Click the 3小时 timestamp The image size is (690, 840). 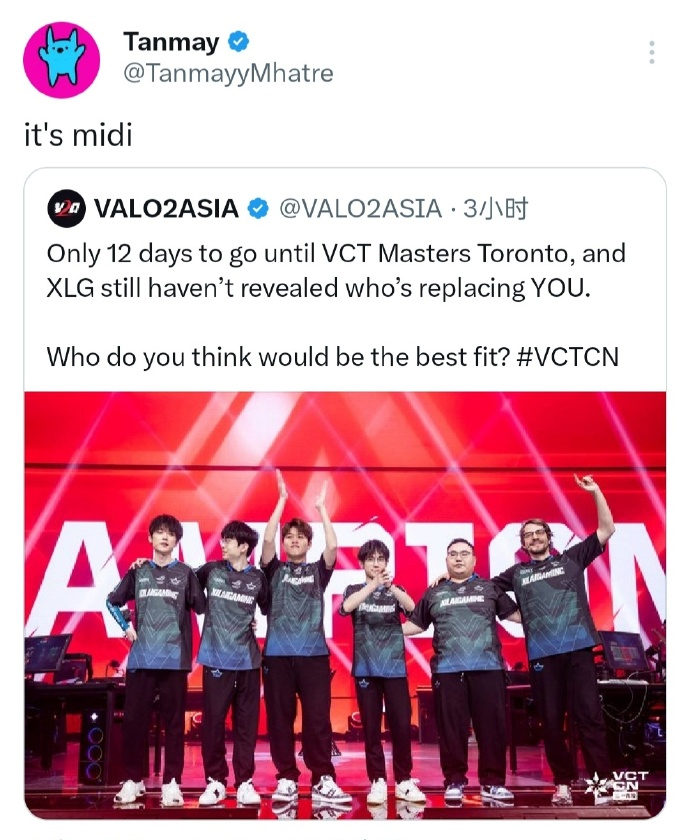(x=496, y=208)
